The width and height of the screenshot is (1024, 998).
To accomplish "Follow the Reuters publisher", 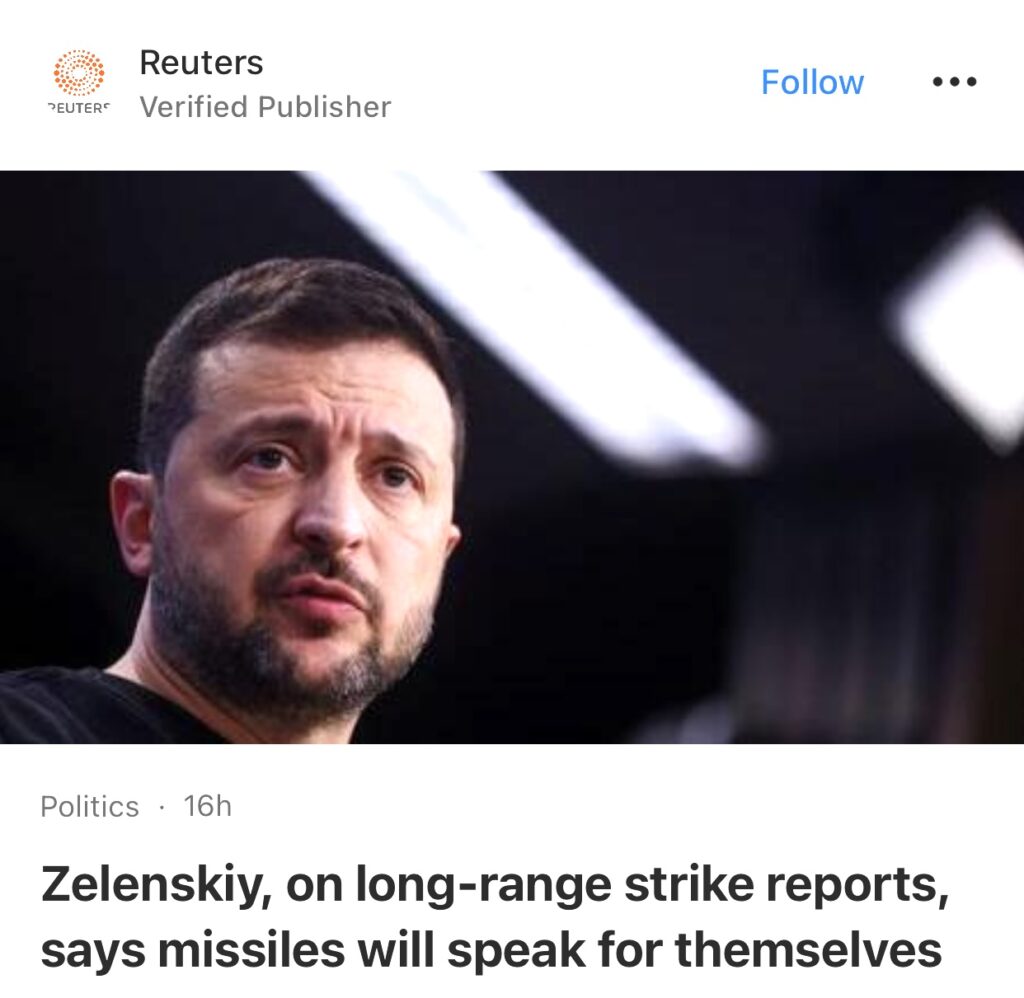I will pos(812,82).
